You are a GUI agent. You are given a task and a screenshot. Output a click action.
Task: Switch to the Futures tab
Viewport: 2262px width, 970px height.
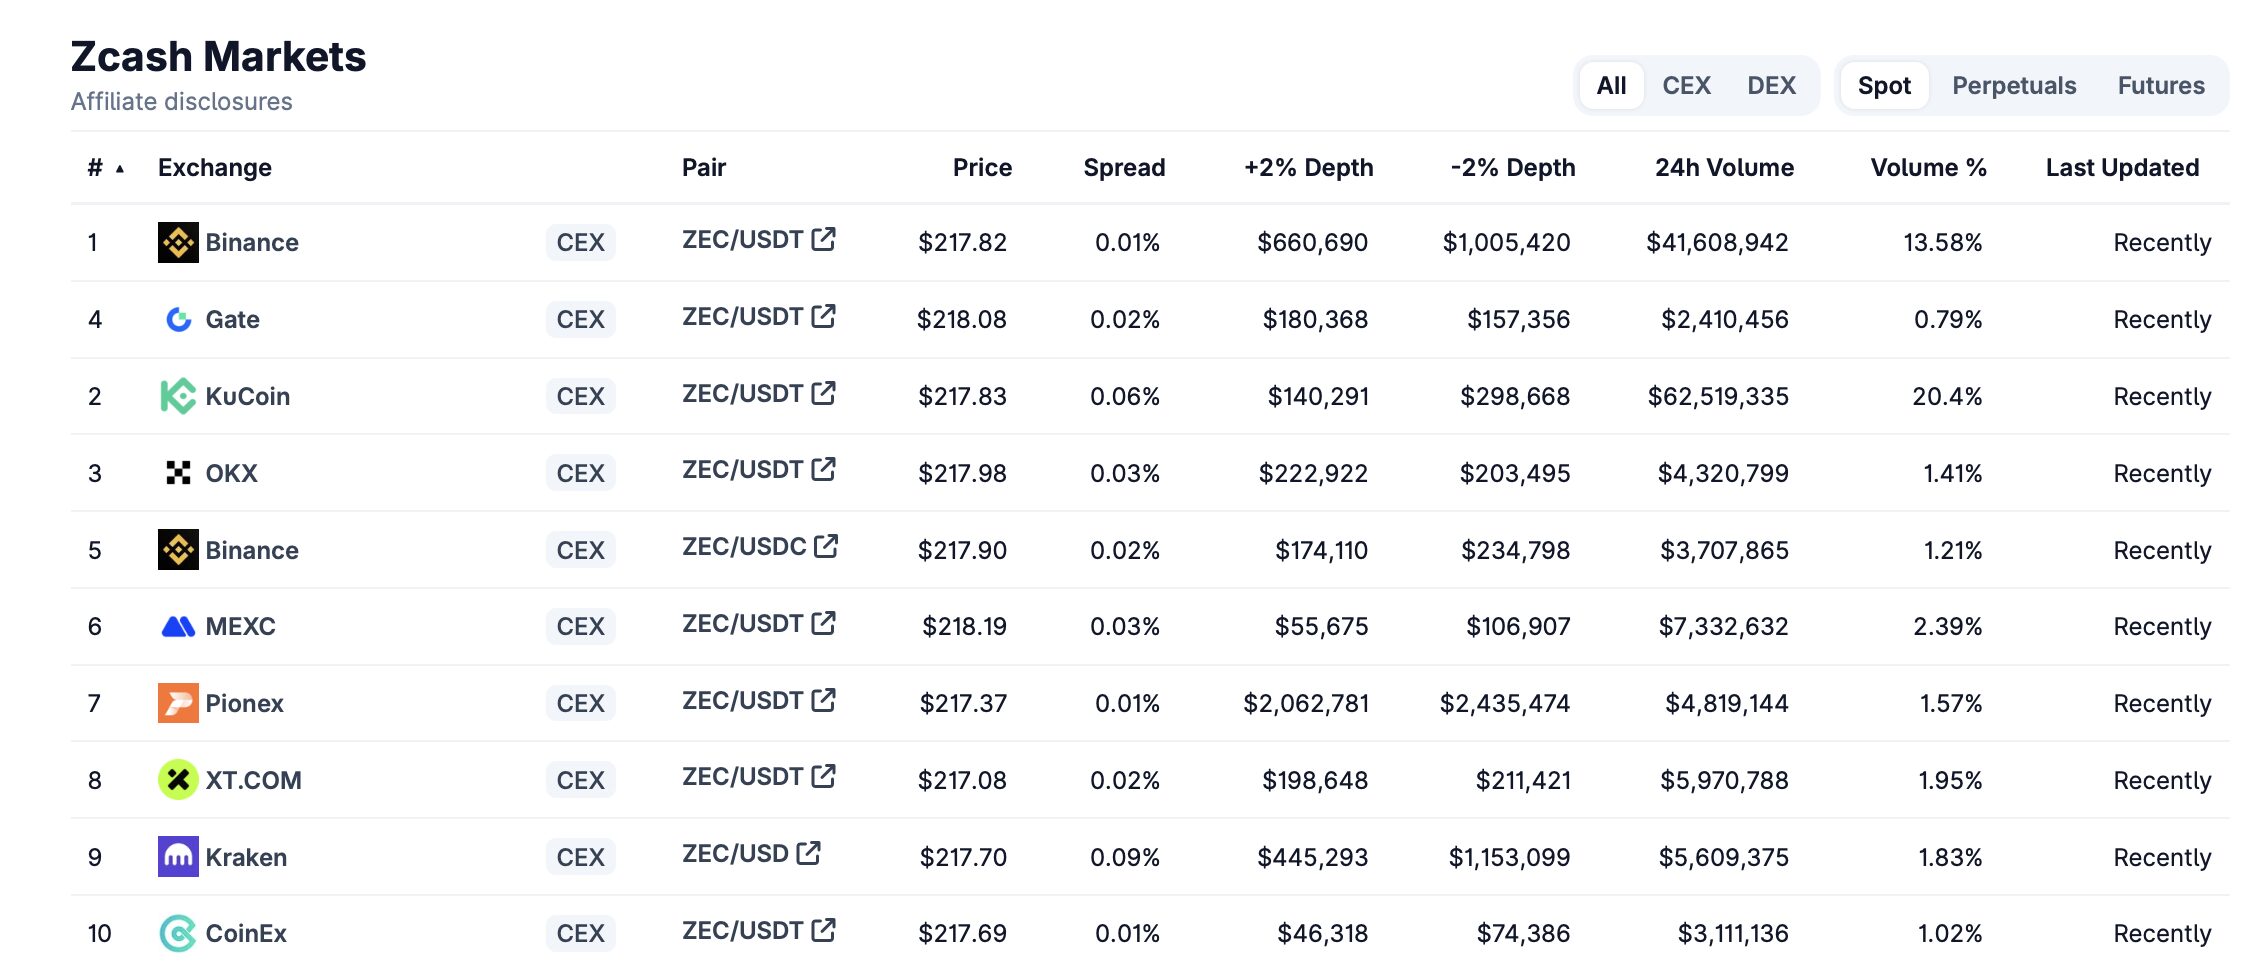point(2161,86)
